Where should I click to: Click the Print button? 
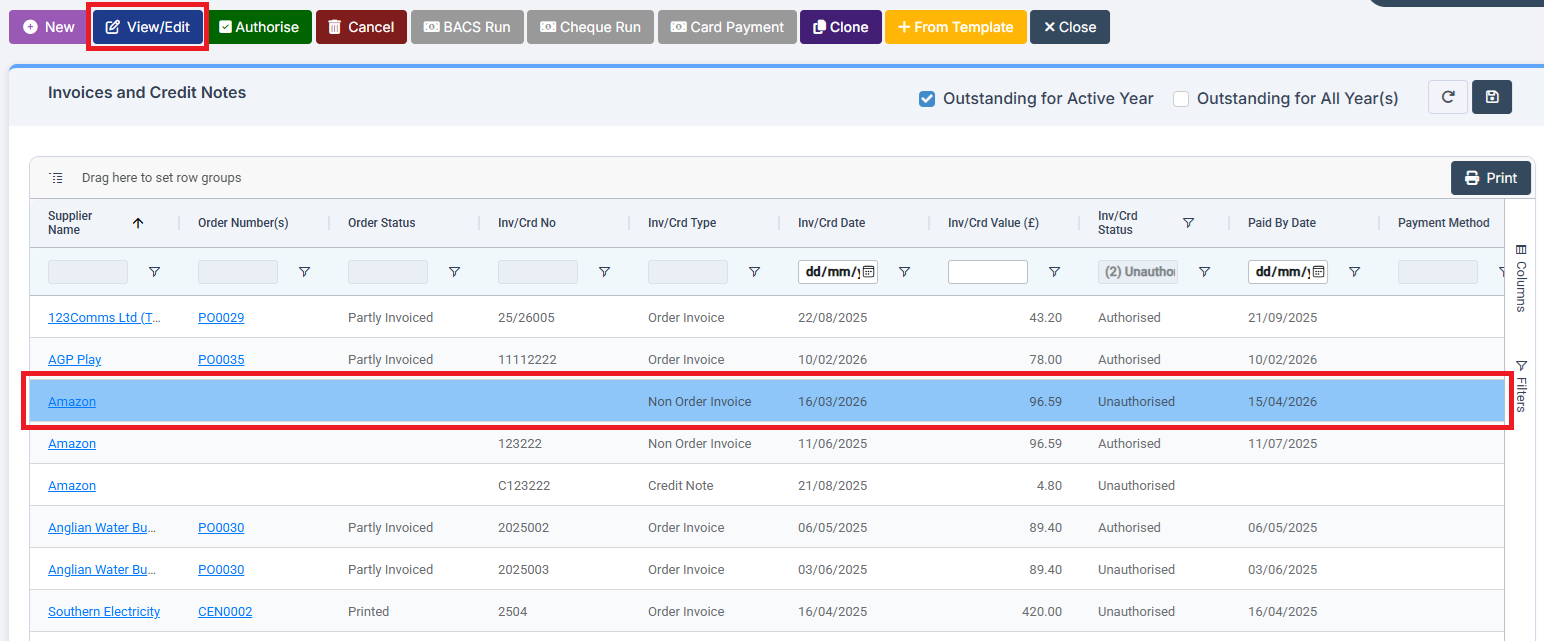click(x=1490, y=178)
